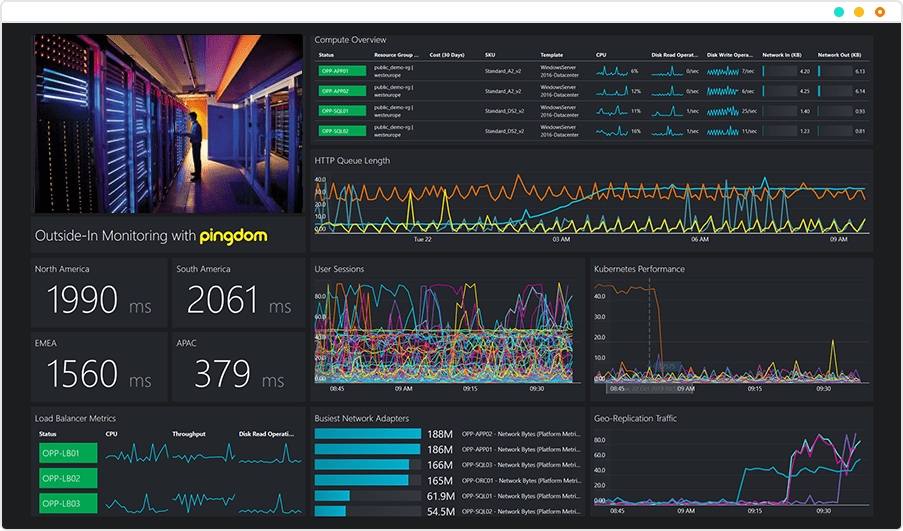
Task: Click the teal dot in window corner
Action: 838,12
